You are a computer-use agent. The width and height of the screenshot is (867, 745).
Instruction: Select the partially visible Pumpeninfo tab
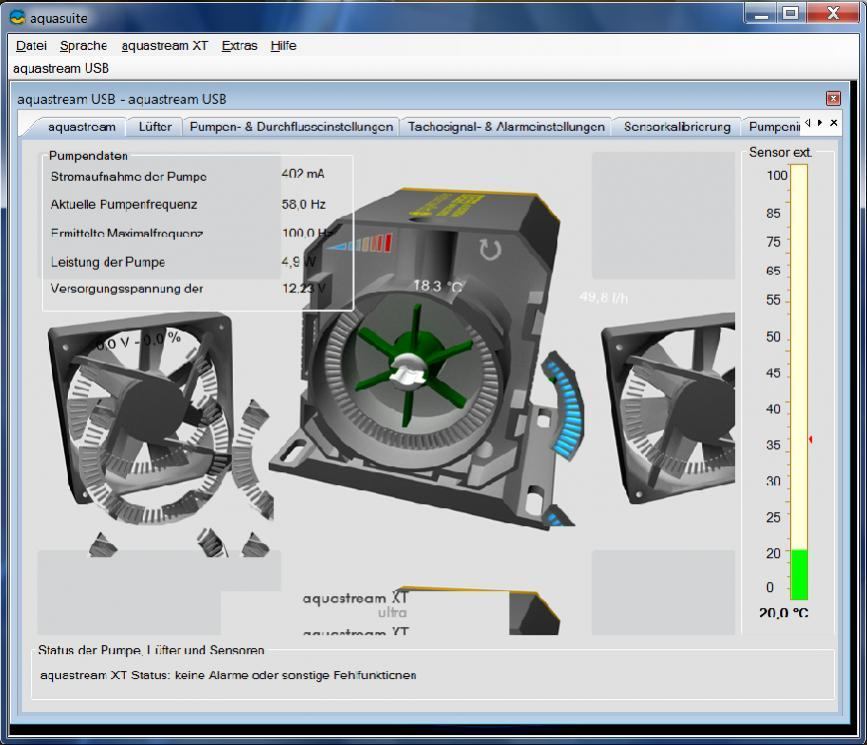773,127
